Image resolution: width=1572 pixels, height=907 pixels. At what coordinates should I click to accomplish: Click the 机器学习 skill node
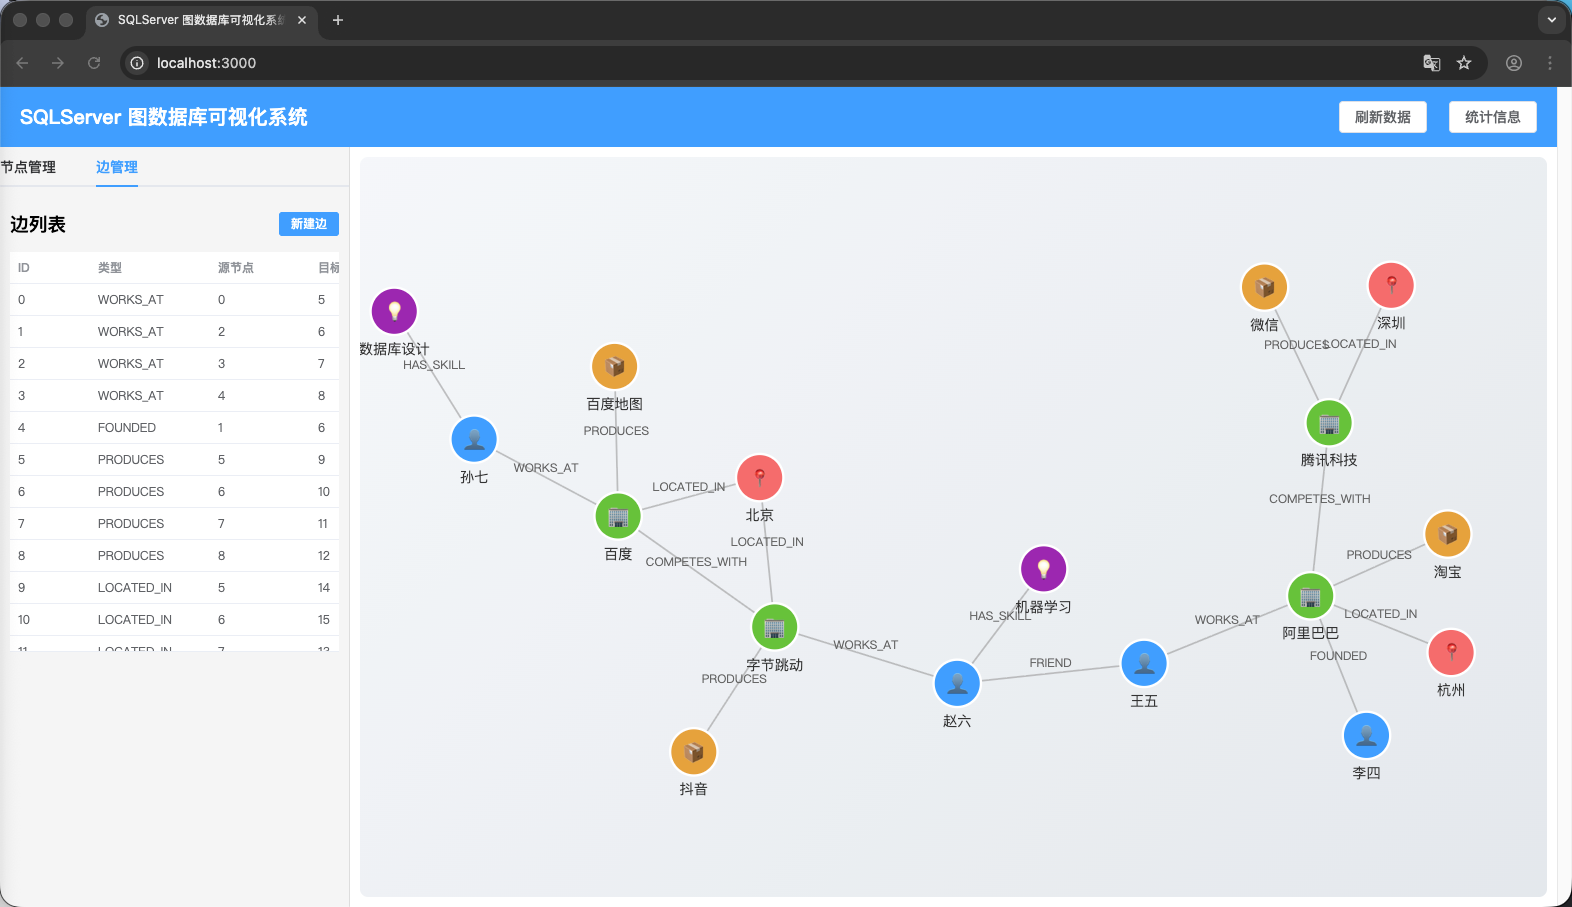tap(1043, 569)
